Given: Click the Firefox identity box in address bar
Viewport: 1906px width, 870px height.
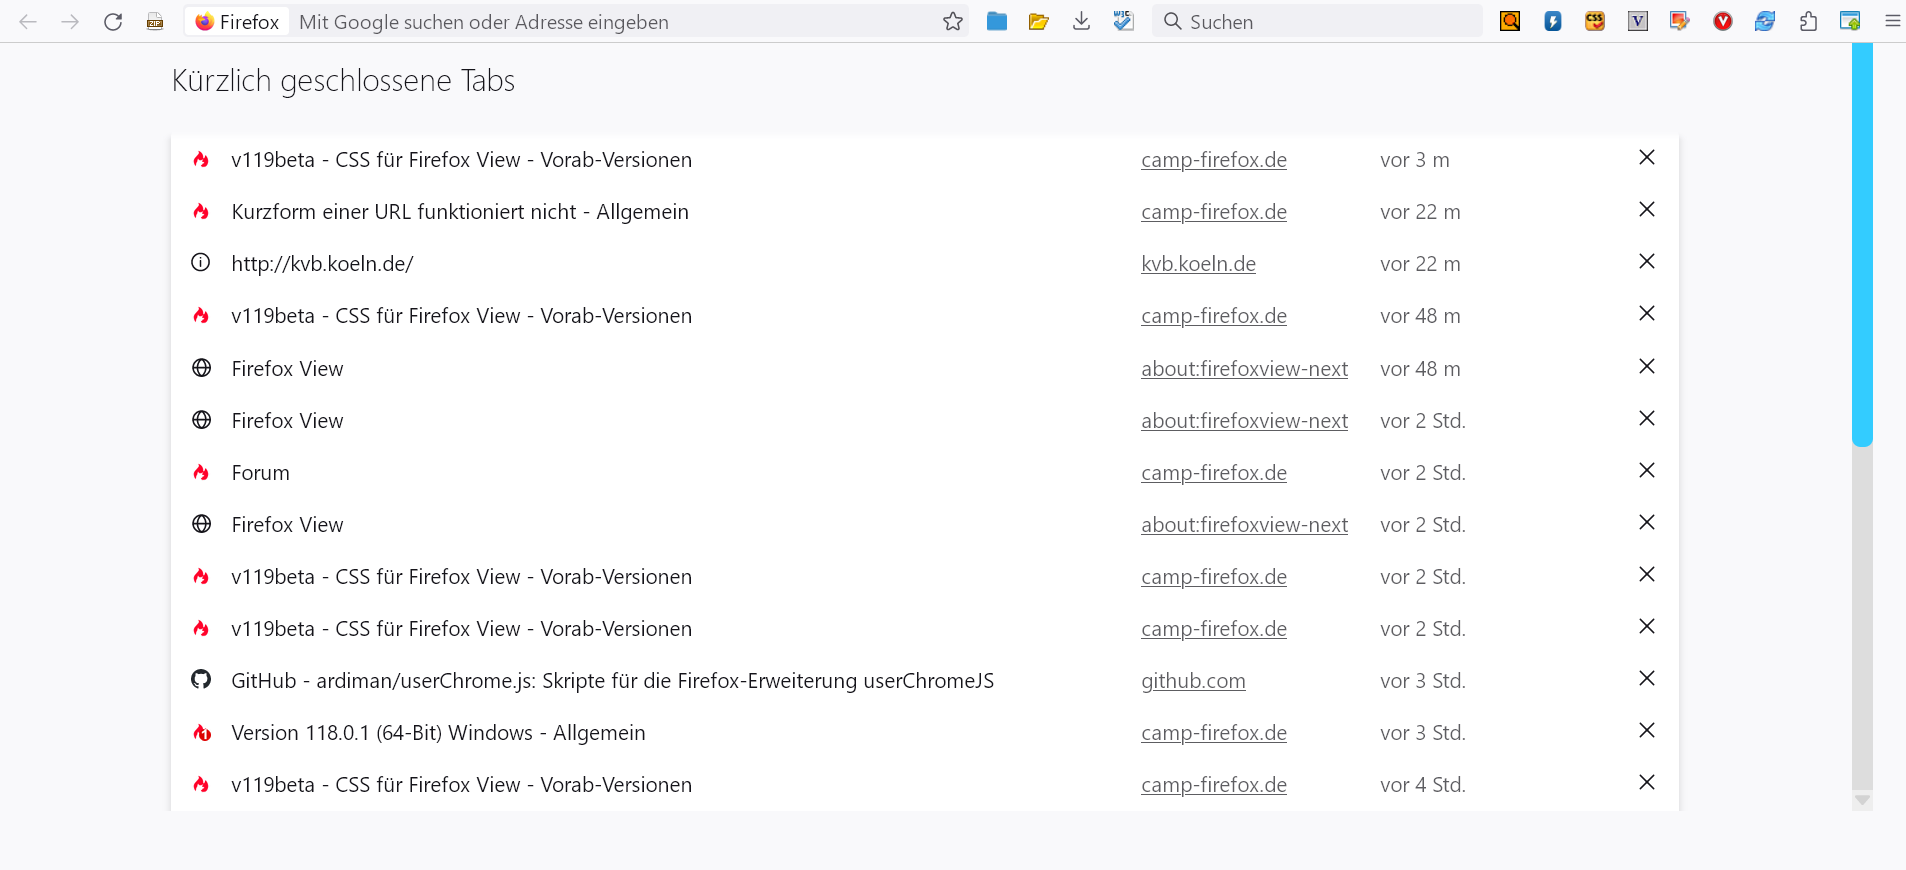Looking at the screenshot, I should [237, 22].
